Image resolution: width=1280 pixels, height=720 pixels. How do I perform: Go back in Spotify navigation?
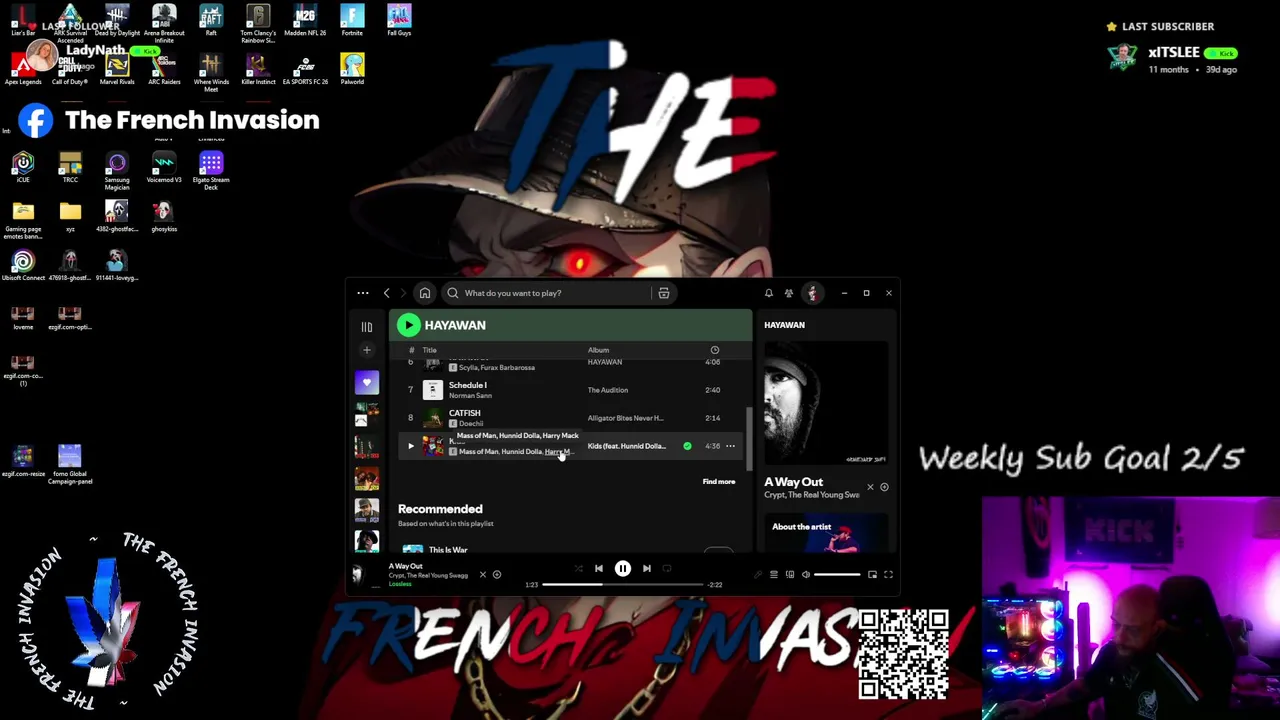[387, 293]
